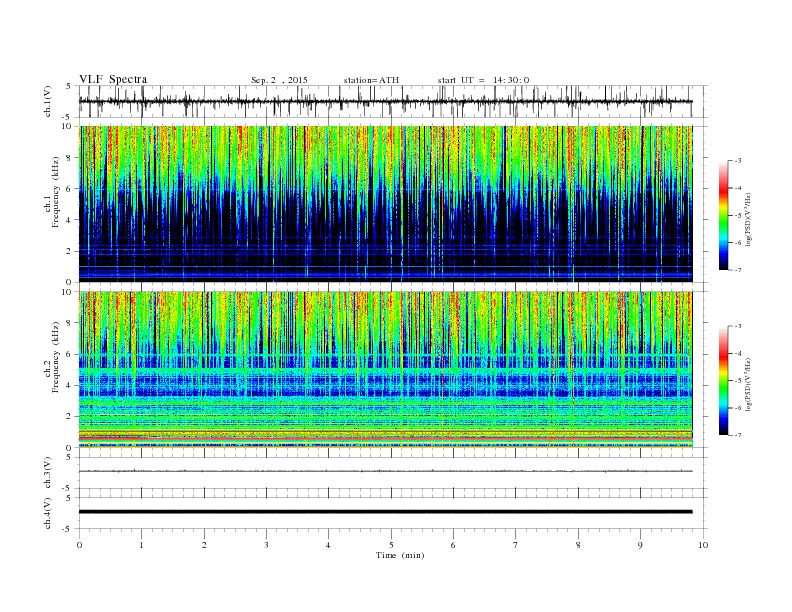Click the date 'Sep. 2, 2015'
Image resolution: width=792 pixels, height=612 pixels.
click(279, 80)
